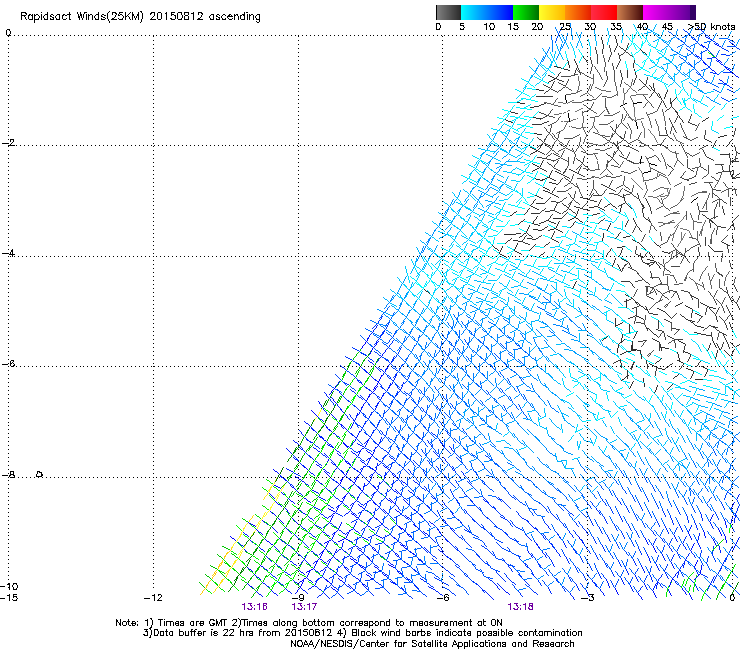Viewport: 740px width, 650px height.
Task: Click the swath time label '13:17'
Action: click(304, 607)
